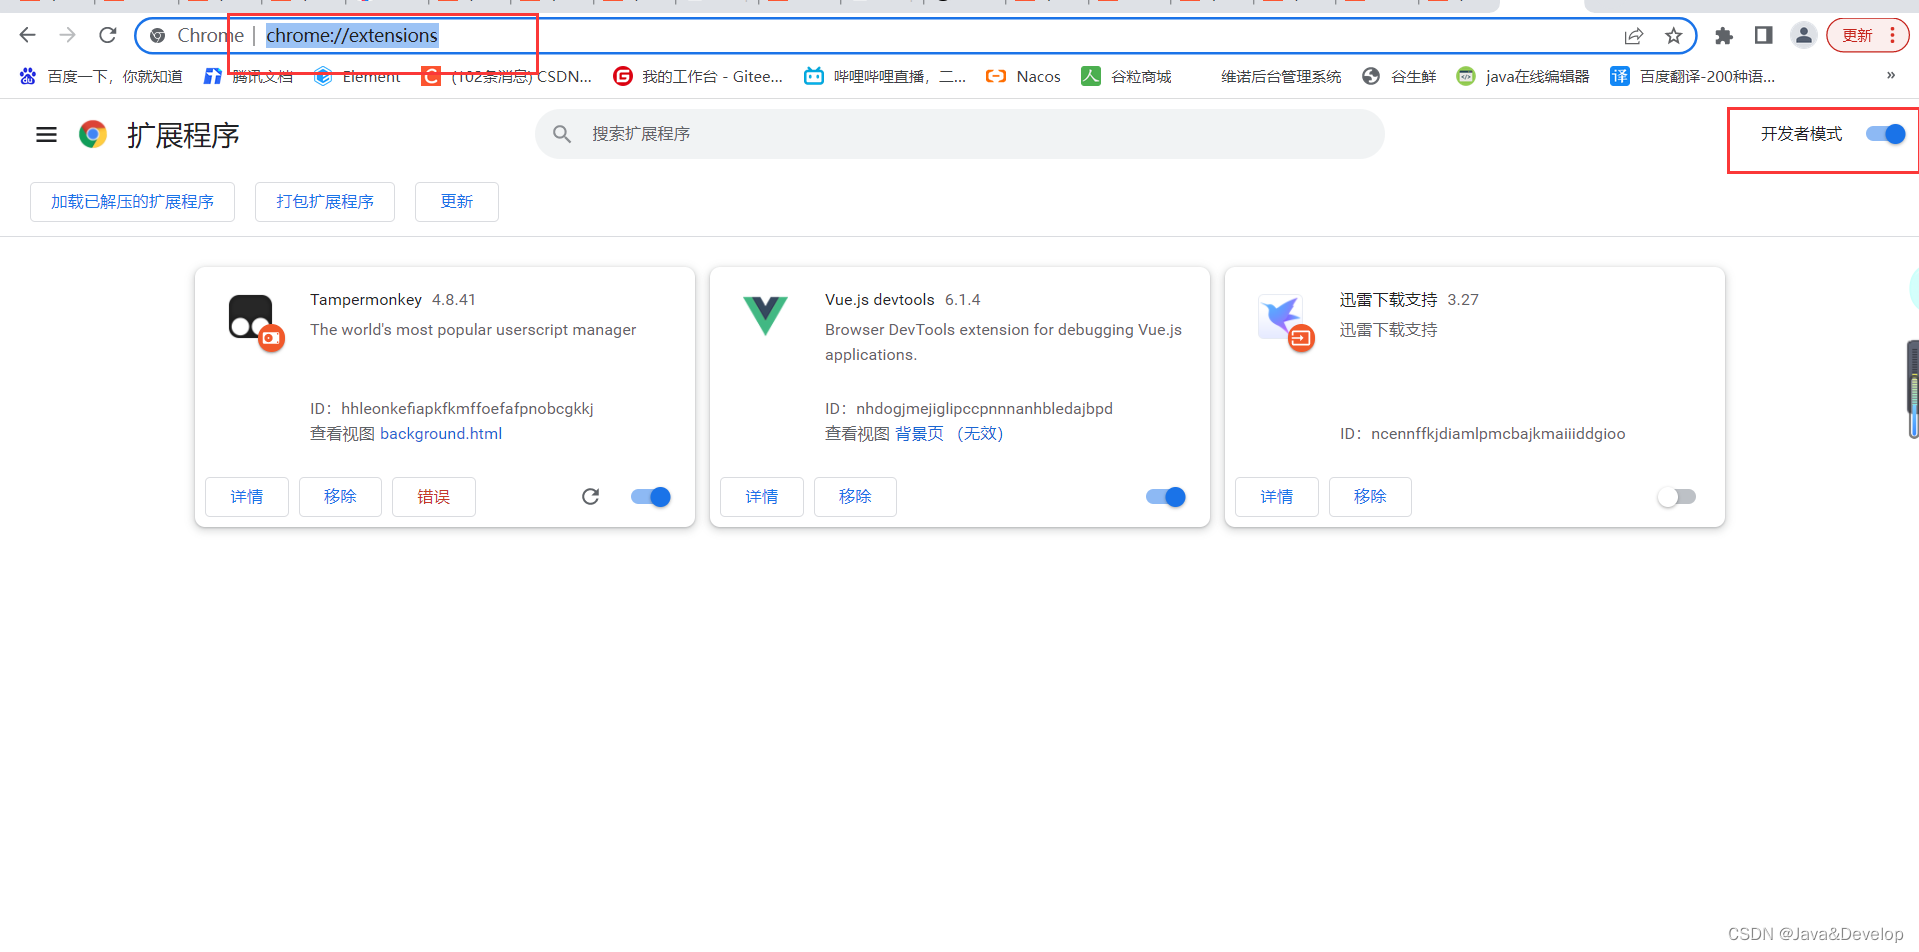Image resolution: width=1919 pixels, height=952 pixels.
Task: Open 维诺后台管理系统 bookmark
Action: [x=1281, y=77]
